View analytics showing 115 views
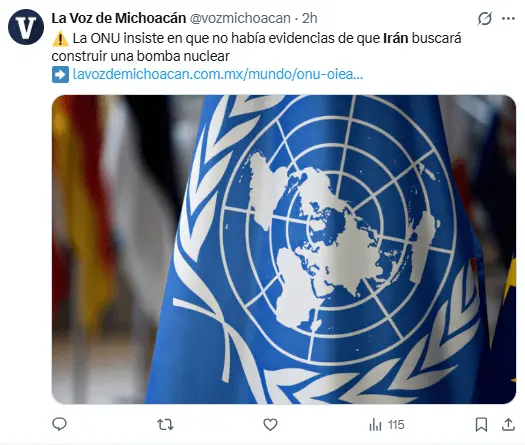The image size is (525, 445). click(x=387, y=425)
